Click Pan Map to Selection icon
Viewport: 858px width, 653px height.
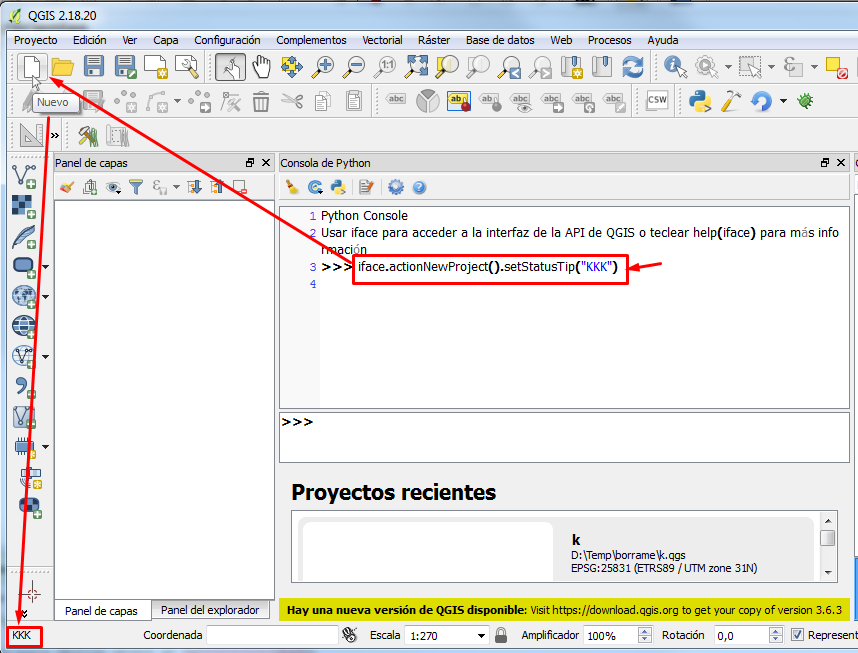pyautogui.click(x=292, y=67)
